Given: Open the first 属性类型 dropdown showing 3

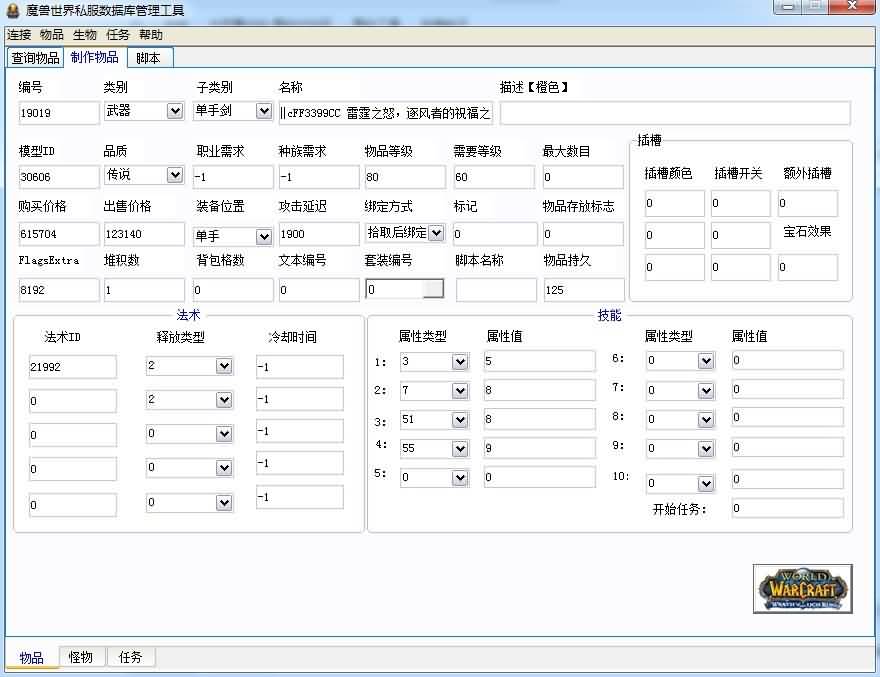Looking at the screenshot, I should [x=460, y=362].
